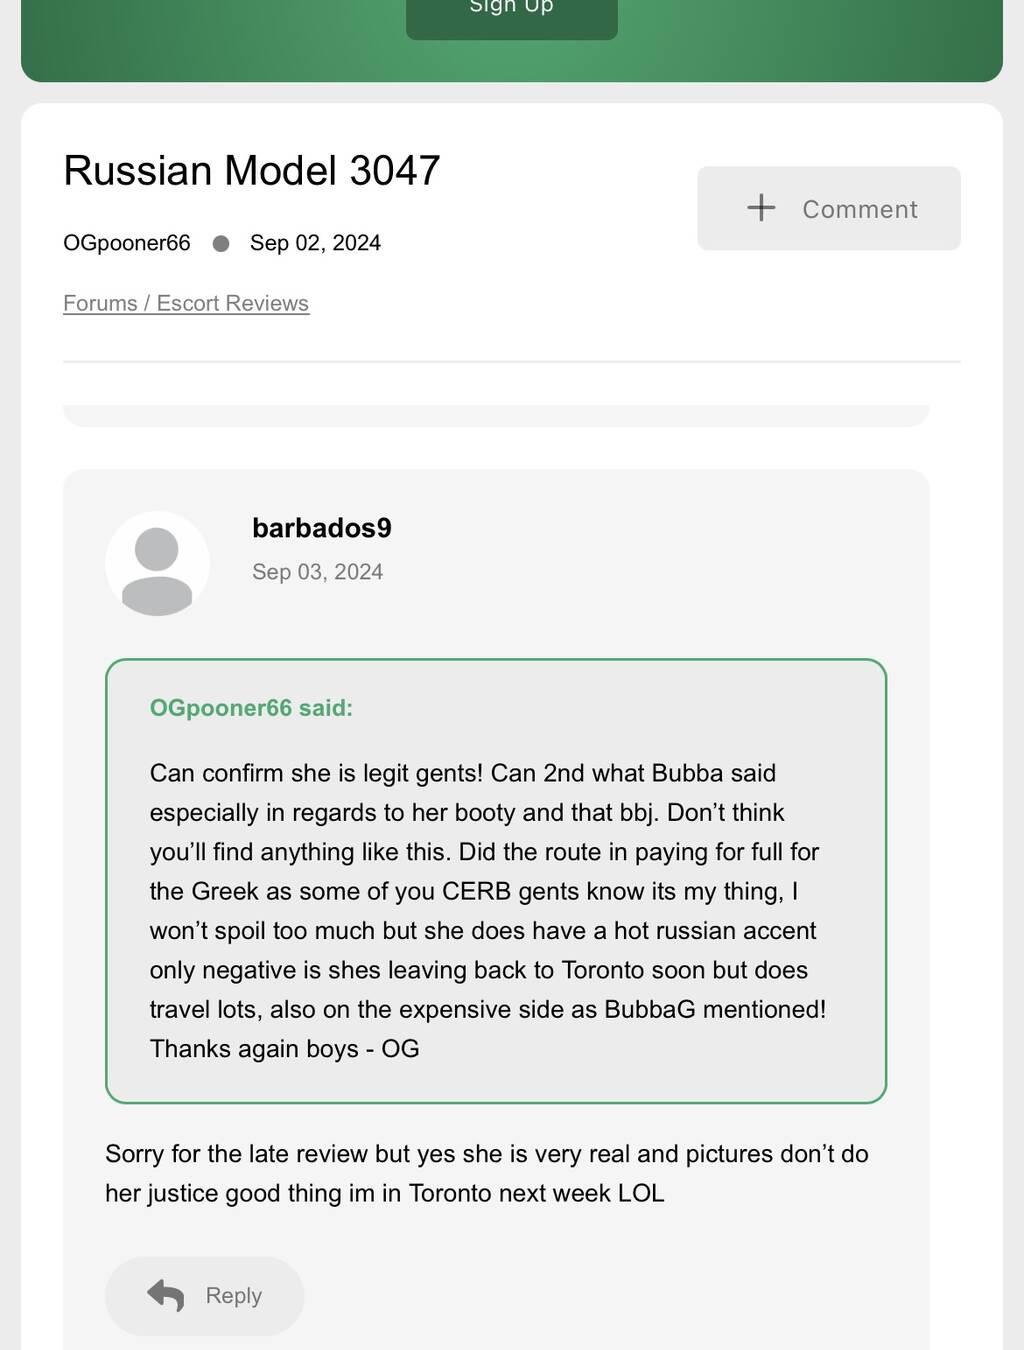Click the Comment button label

click(x=859, y=209)
